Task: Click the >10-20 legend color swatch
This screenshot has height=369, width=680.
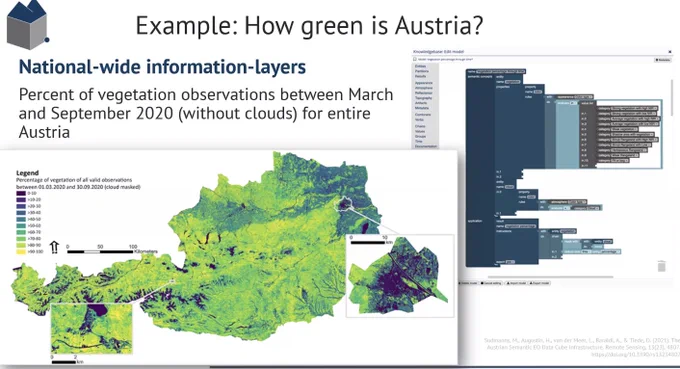Action: (21, 200)
